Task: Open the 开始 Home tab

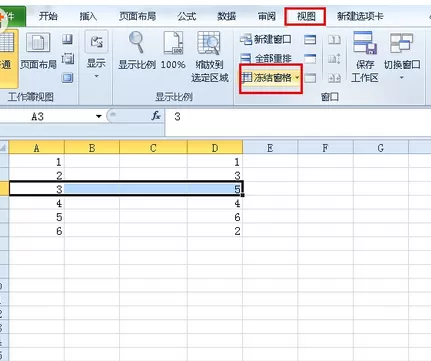Action: point(48,16)
